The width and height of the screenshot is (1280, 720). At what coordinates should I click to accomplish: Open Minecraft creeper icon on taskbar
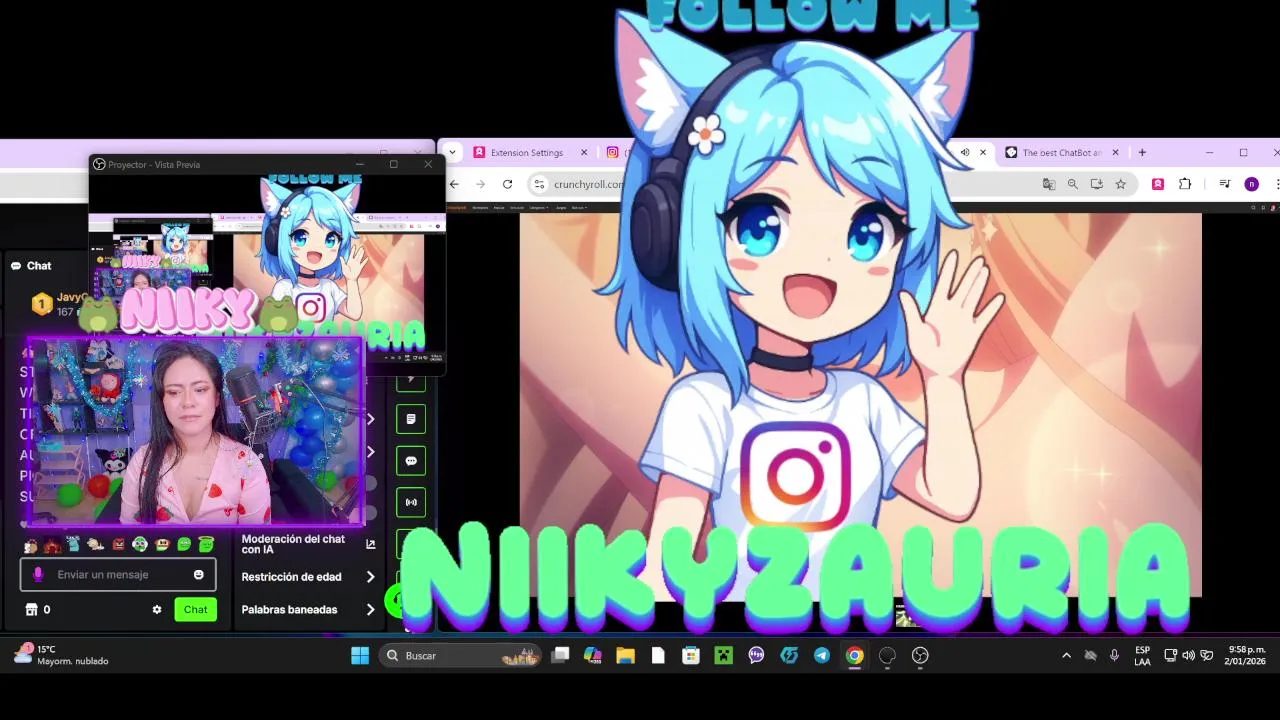click(723, 656)
